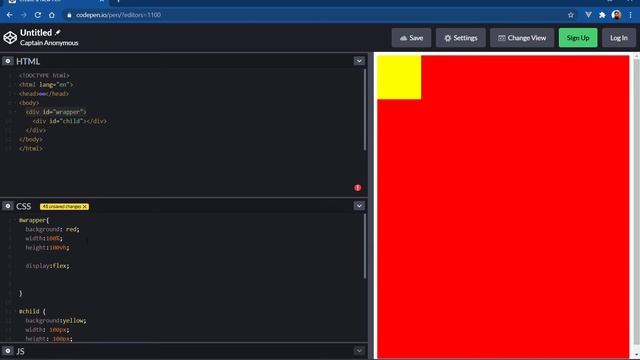Image resolution: width=640 pixels, height=360 pixels.
Task: Open pen Settings
Action: 460,38
